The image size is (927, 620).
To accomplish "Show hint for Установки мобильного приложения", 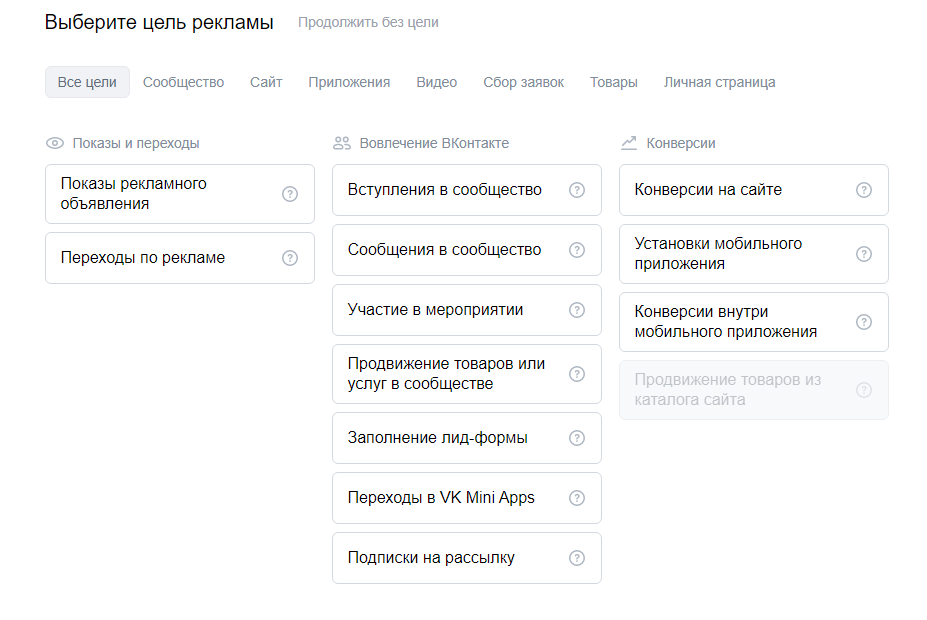I will coord(863,254).
